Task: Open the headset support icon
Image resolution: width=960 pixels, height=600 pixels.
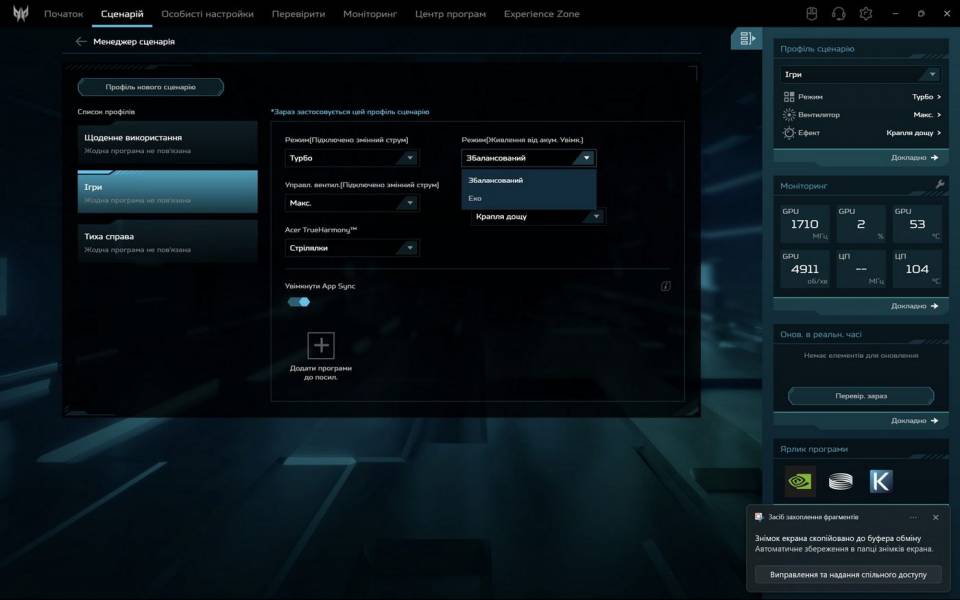Action: [x=839, y=14]
